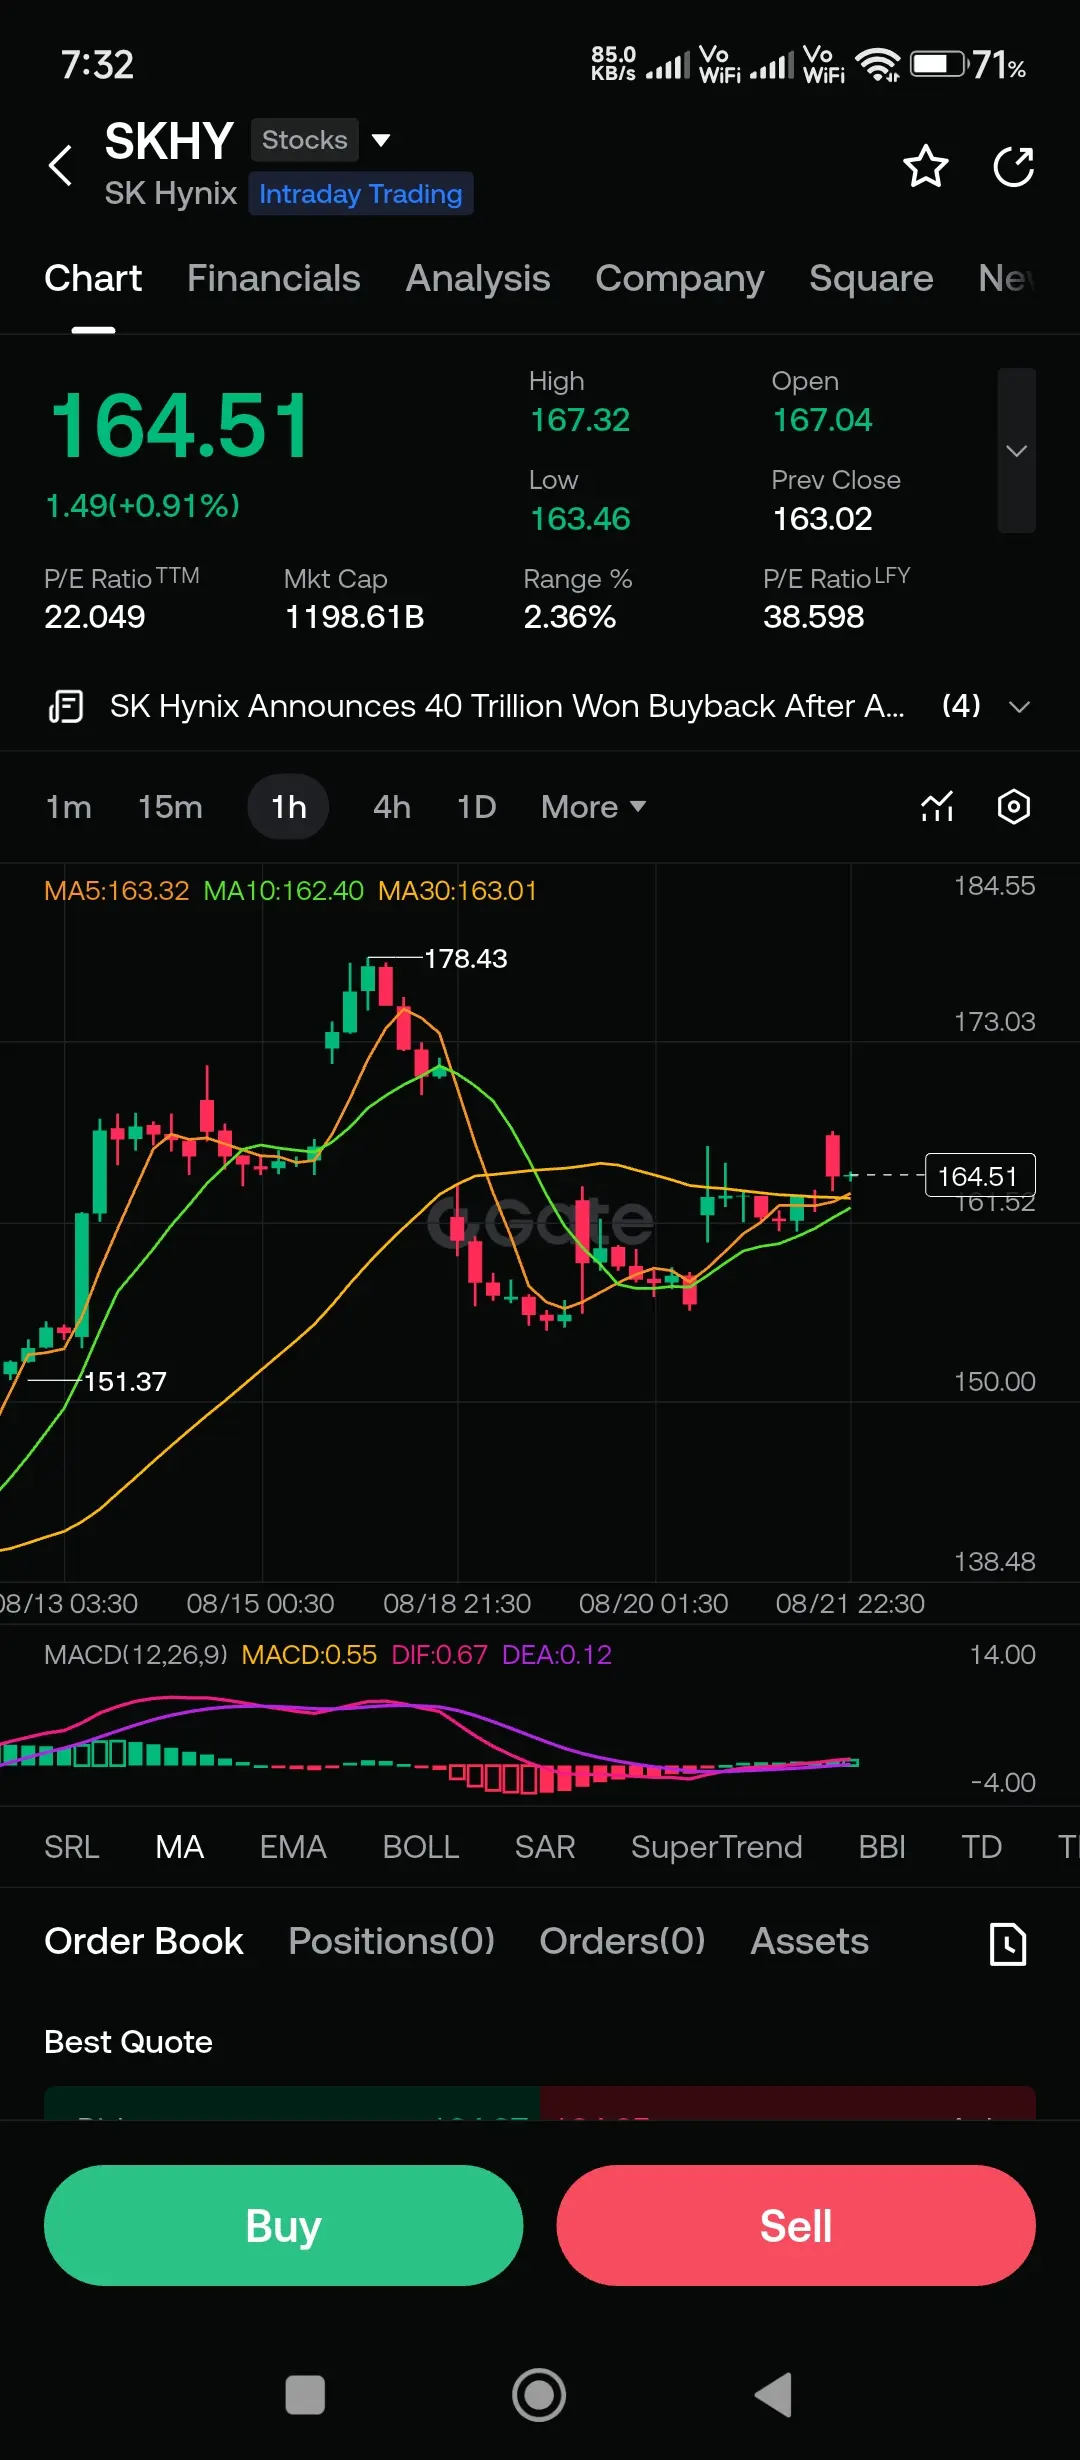The width and height of the screenshot is (1080, 2460).
Task: Open Orders(0) tab
Action: (623, 1941)
